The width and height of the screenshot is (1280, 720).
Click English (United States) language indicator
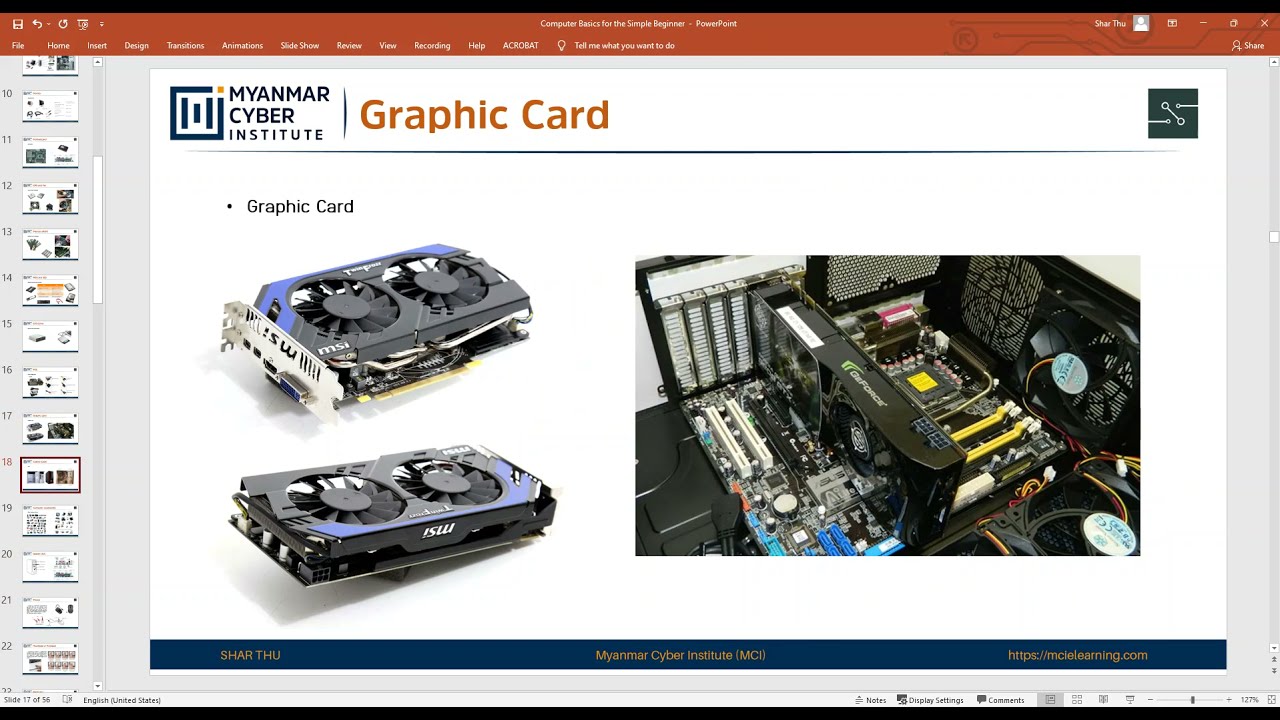click(x=122, y=700)
